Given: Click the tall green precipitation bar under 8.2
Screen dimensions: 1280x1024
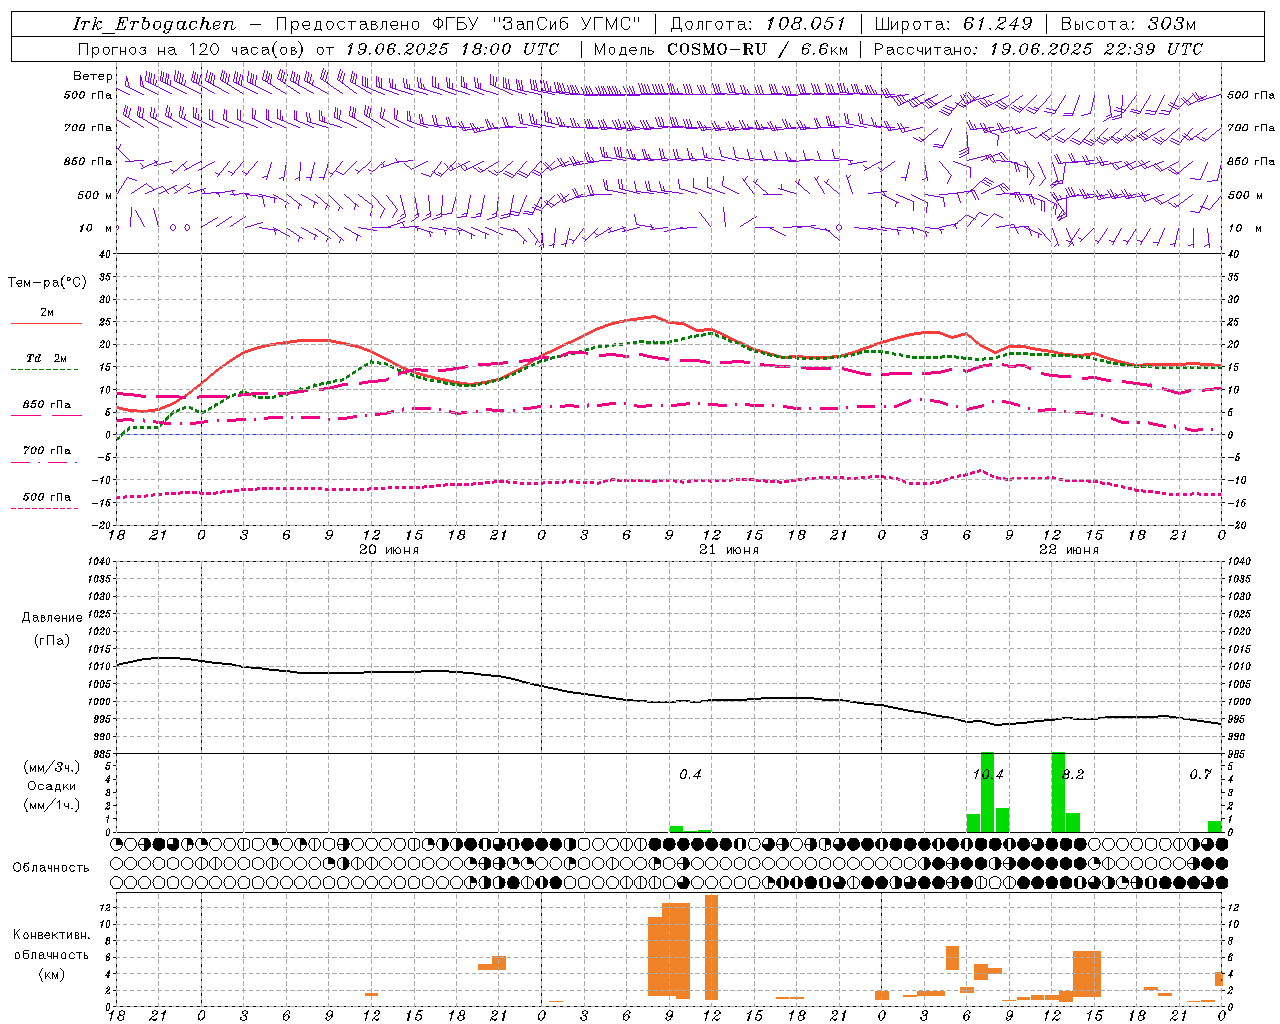Looking at the screenshot, I should (1058, 792).
